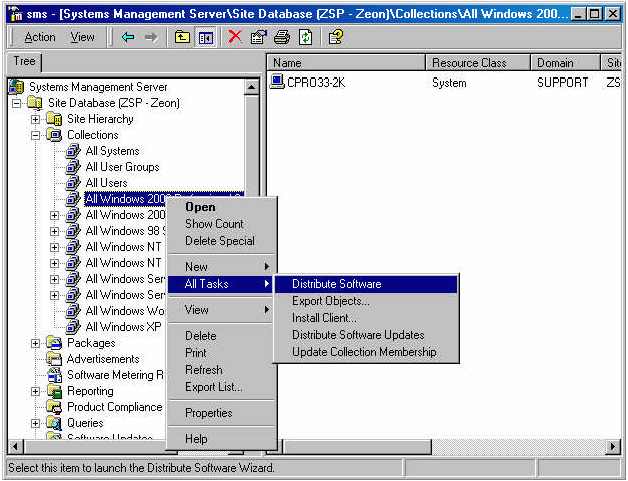Image resolution: width=628 pixels, height=481 pixels.
Task: Choose Help from the context menu
Action: pyautogui.click(x=221, y=439)
